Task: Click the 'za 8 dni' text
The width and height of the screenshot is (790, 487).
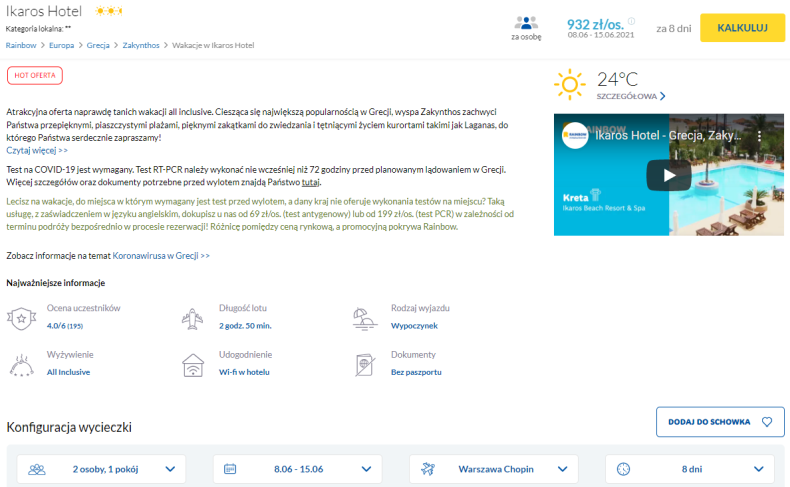Action: [674, 29]
